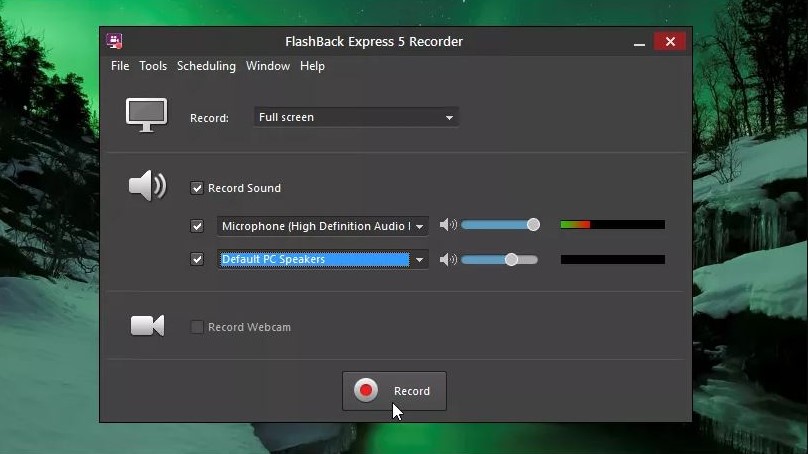Uncheck the Microphone source checkbox
808x454 pixels.
click(x=197, y=226)
